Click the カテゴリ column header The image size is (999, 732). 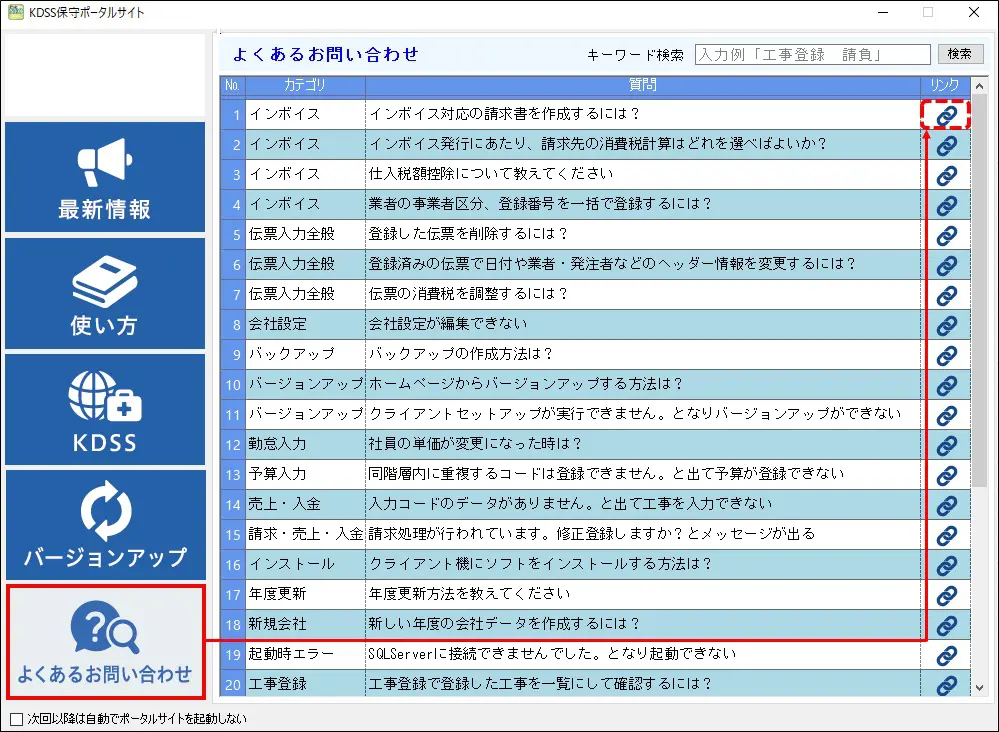click(x=305, y=86)
